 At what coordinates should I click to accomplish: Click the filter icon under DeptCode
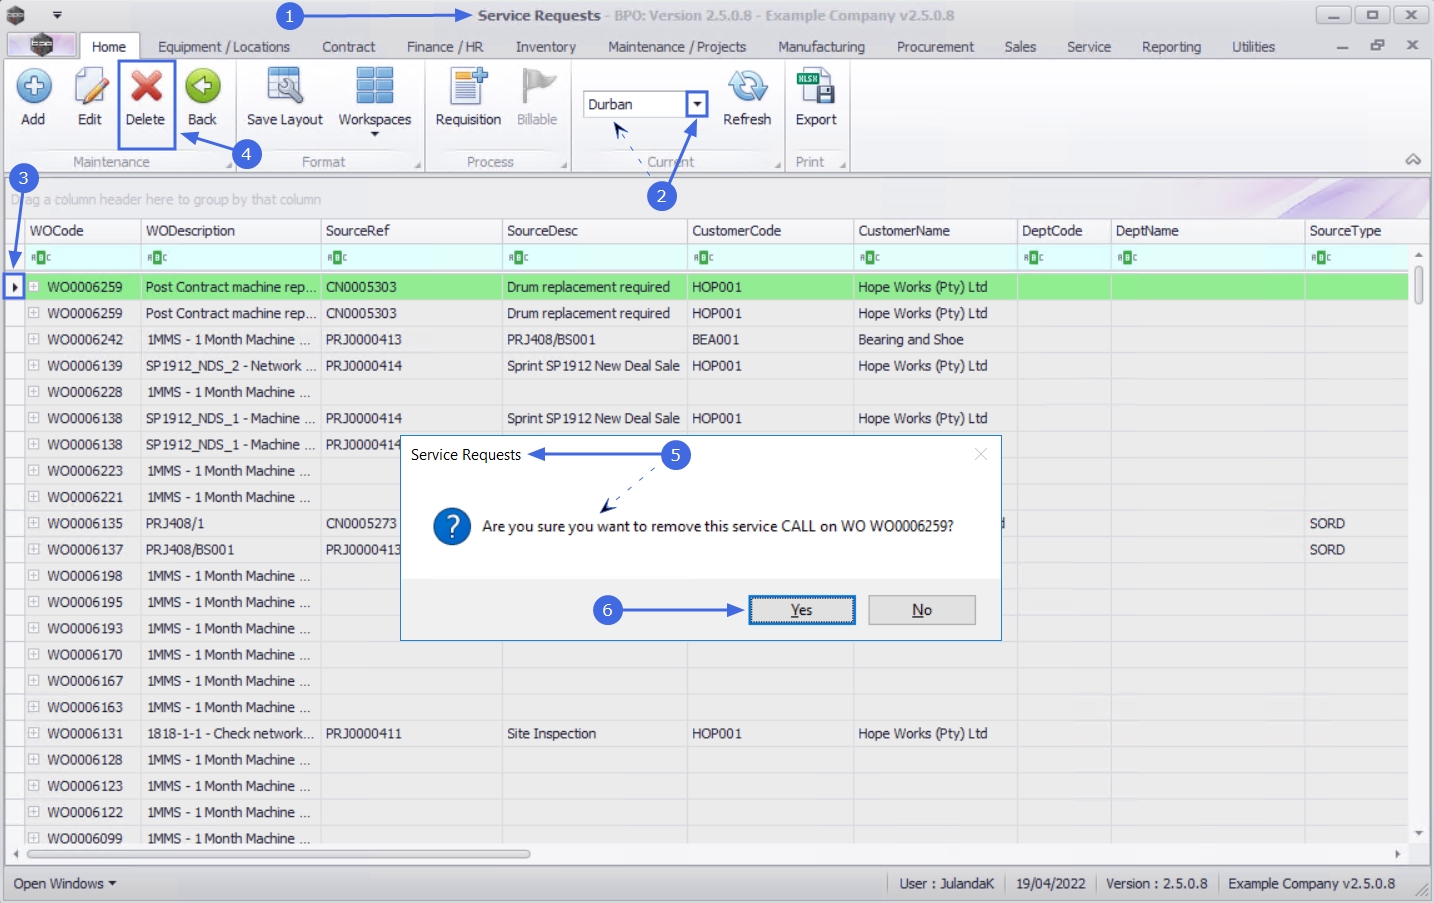tap(1033, 258)
